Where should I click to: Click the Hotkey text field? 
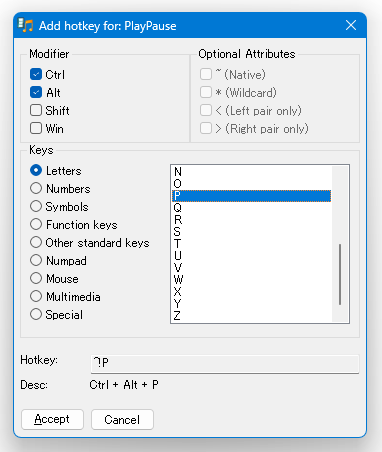coord(225,364)
